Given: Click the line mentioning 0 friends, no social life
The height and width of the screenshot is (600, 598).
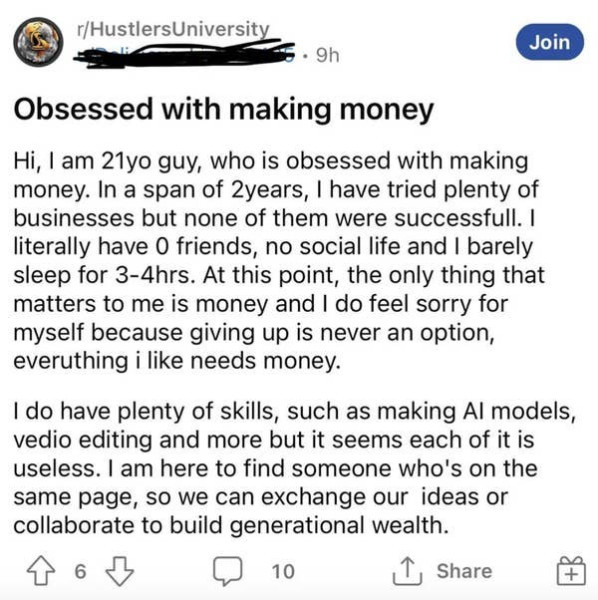Looking at the screenshot, I should pyautogui.click(x=273, y=247).
